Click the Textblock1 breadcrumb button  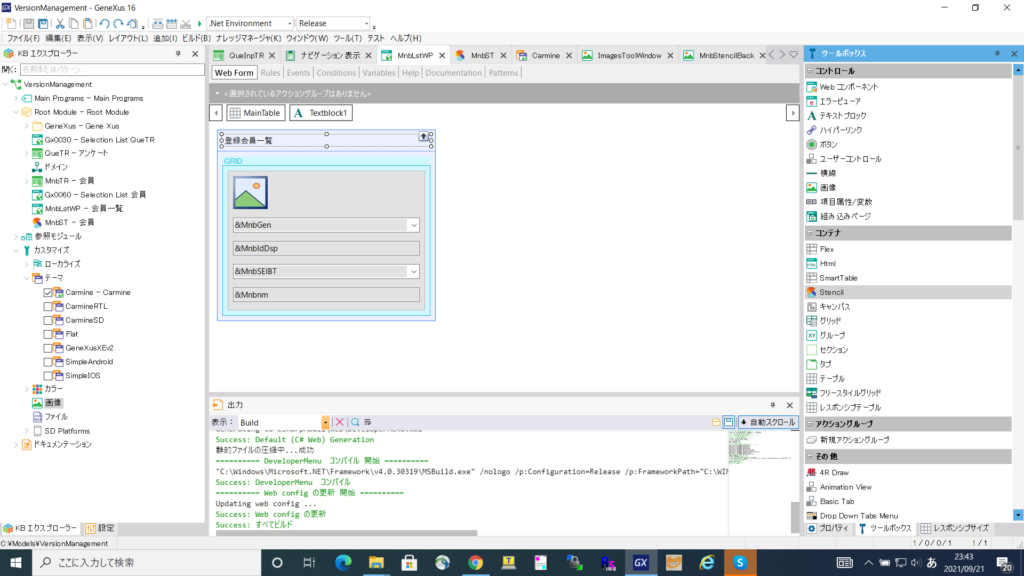pyautogui.click(x=321, y=113)
